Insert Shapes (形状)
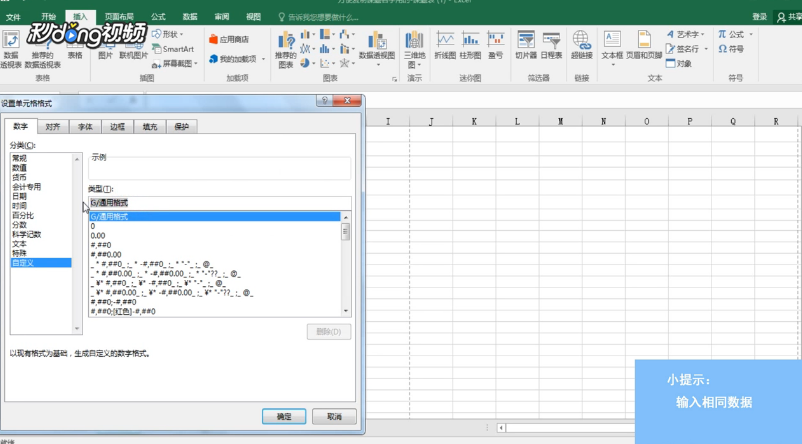 click(167, 34)
